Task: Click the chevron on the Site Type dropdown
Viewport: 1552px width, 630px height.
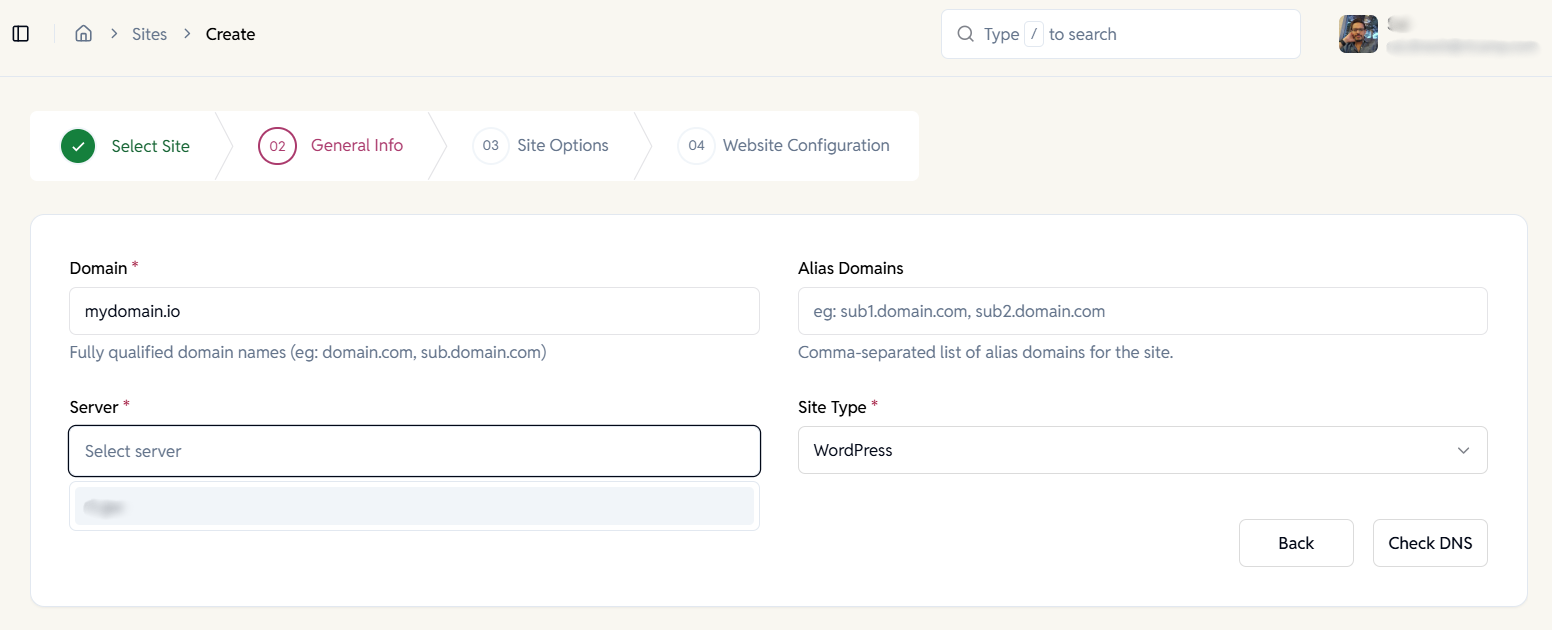Action: pyautogui.click(x=1463, y=450)
